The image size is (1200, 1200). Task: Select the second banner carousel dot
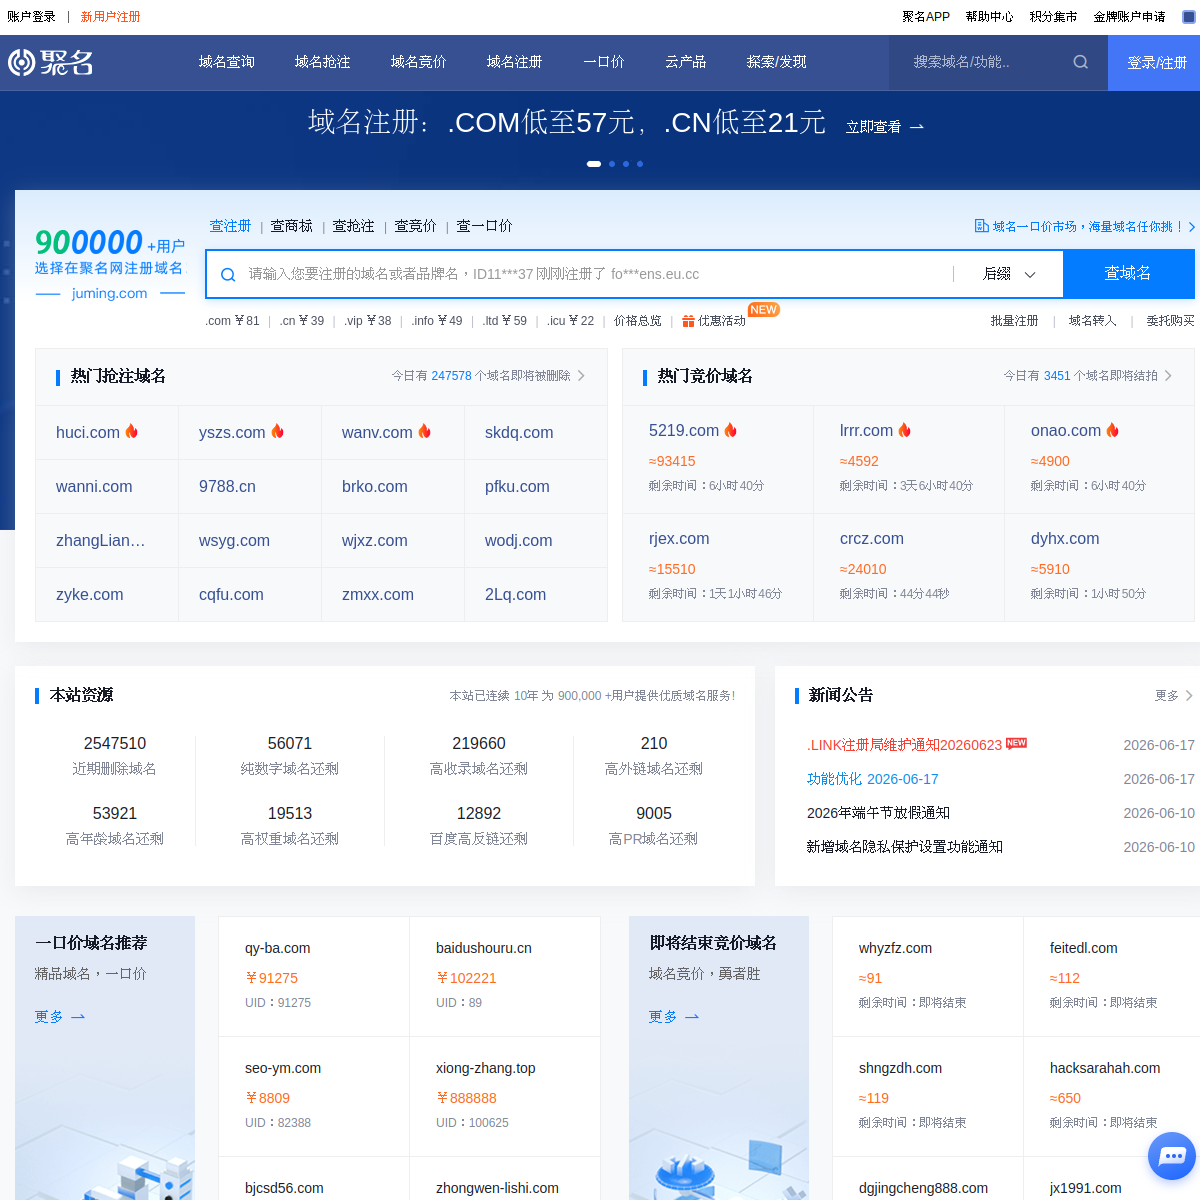click(612, 164)
